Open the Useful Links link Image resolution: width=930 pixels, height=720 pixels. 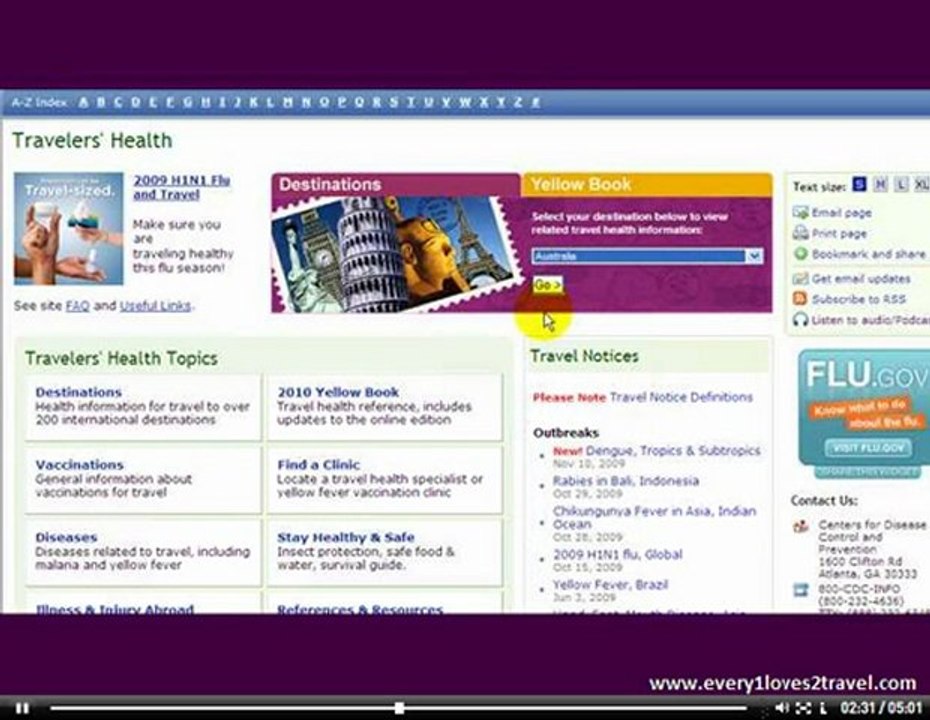[155, 306]
